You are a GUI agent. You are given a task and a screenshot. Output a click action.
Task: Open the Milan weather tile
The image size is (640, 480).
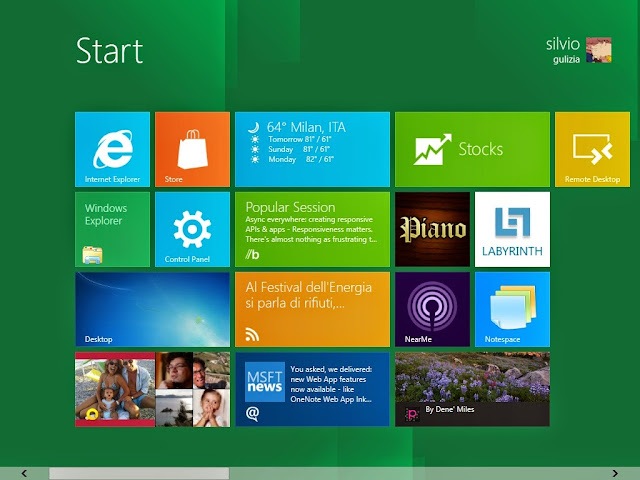coord(312,149)
